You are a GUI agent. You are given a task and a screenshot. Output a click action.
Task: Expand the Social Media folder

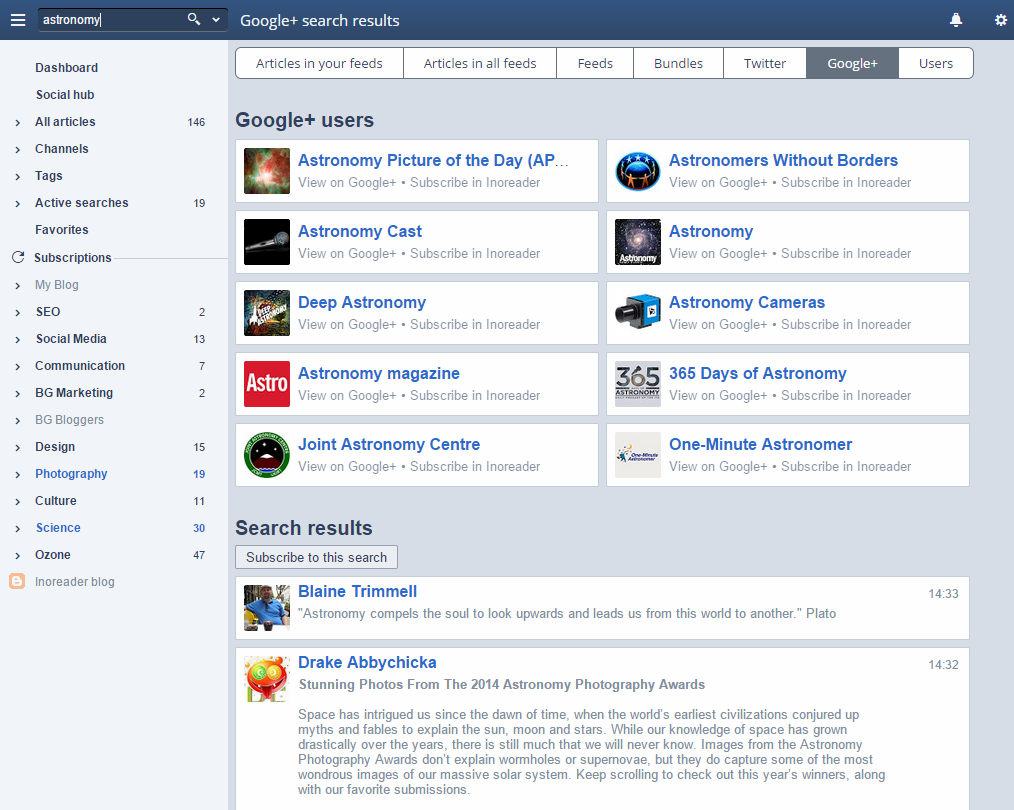[17, 339]
